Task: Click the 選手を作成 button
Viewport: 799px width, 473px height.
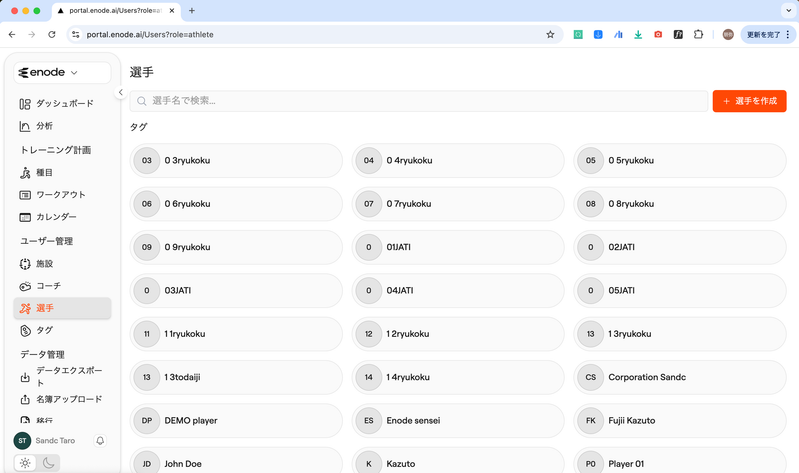Action: pyautogui.click(x=749, y=101)
